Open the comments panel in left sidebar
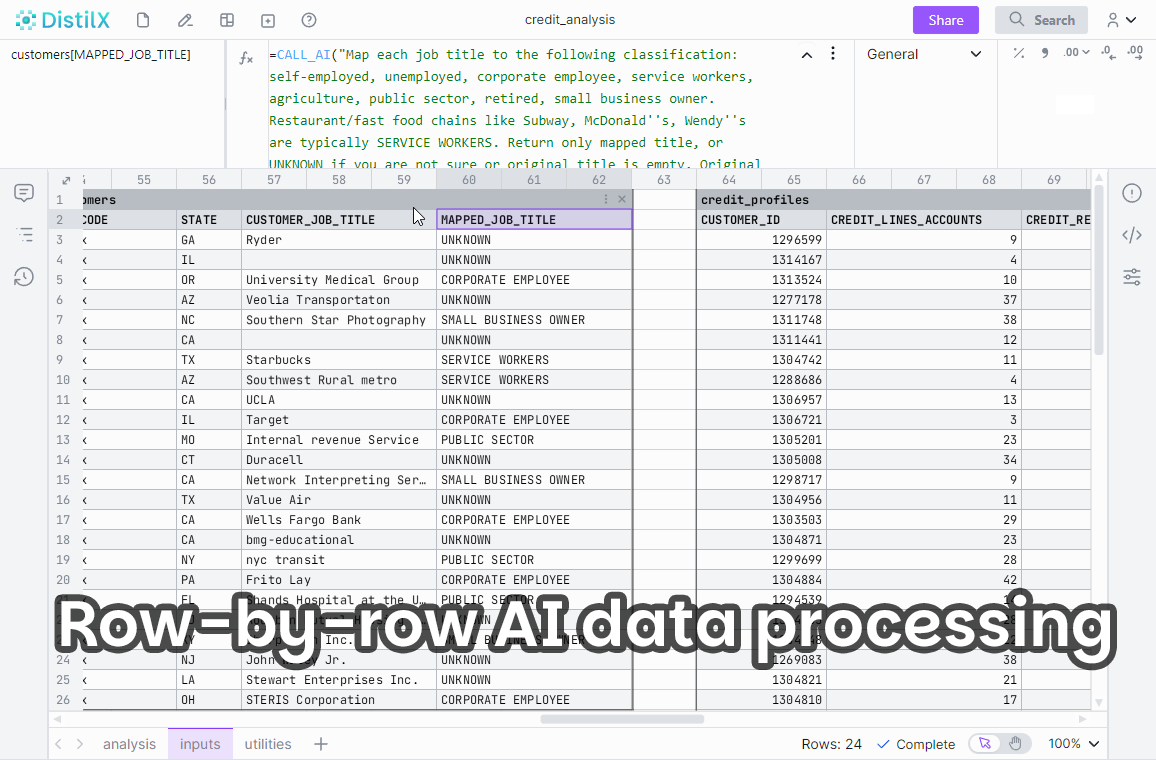This screenshot has width=1156, height=760. click(x=24, y=193)
